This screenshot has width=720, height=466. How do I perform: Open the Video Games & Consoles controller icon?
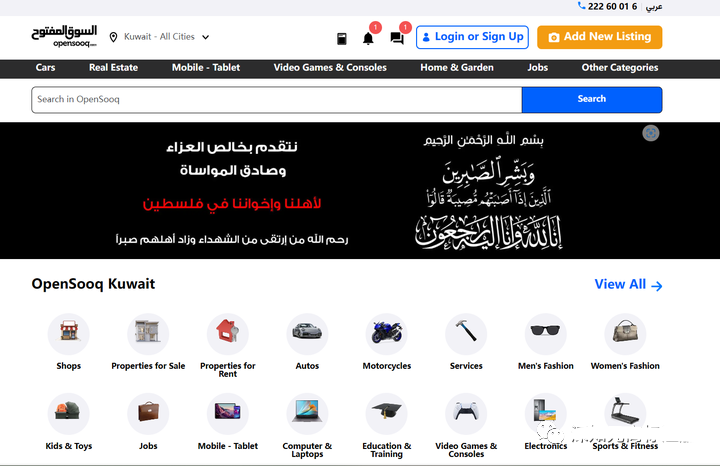point(466,414)
